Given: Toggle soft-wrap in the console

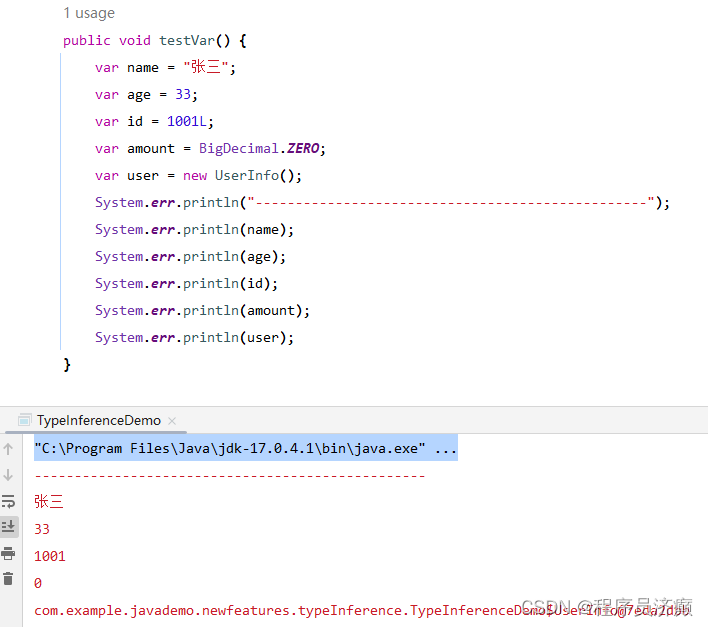Looking at the screenshot, I should (8, 501).
